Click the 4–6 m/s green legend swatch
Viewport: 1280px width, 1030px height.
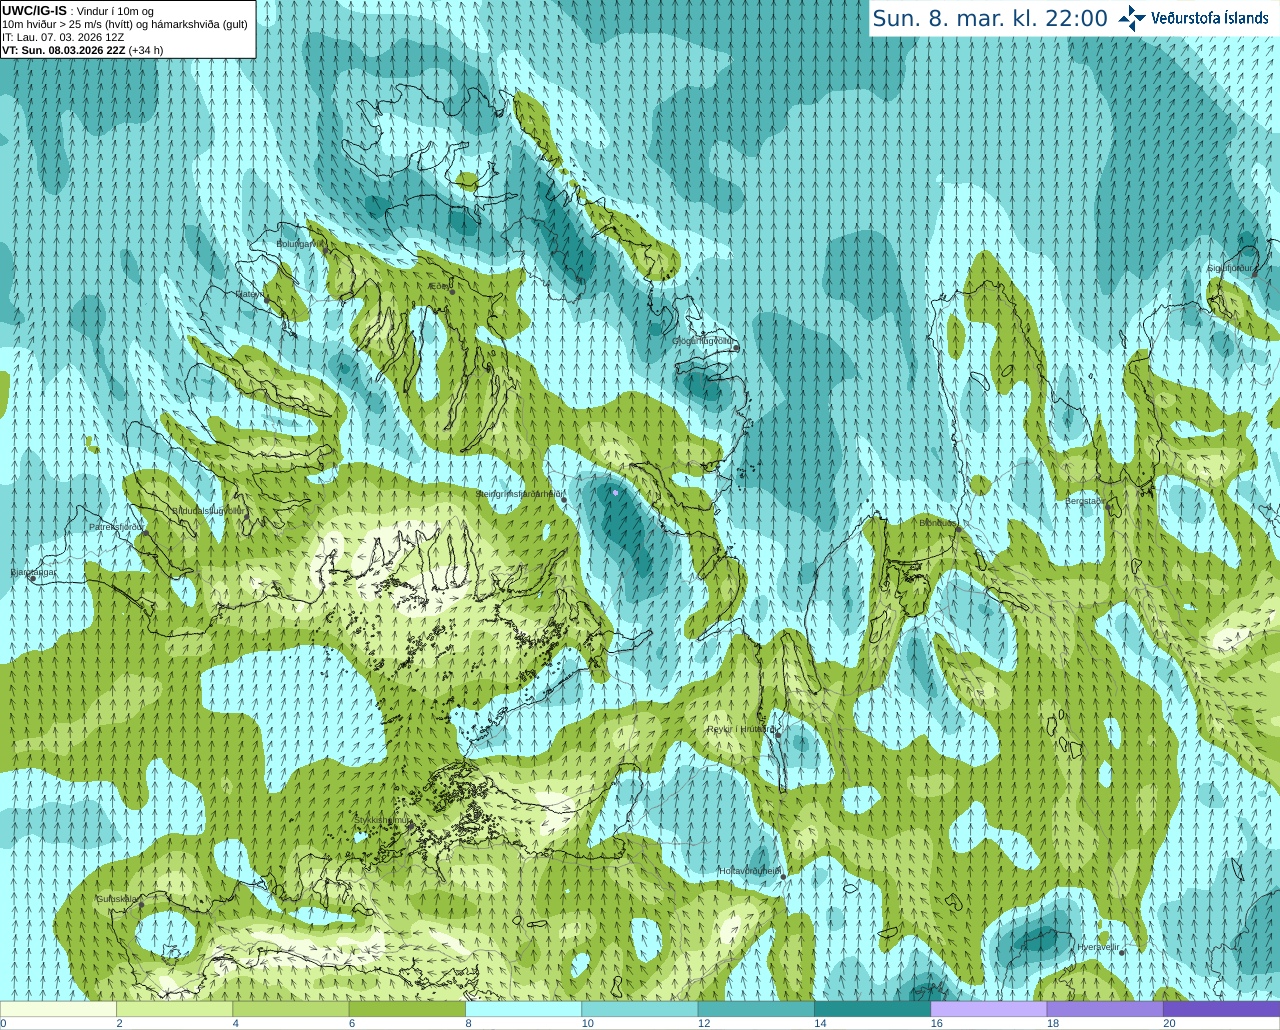tap(290, 1009)
